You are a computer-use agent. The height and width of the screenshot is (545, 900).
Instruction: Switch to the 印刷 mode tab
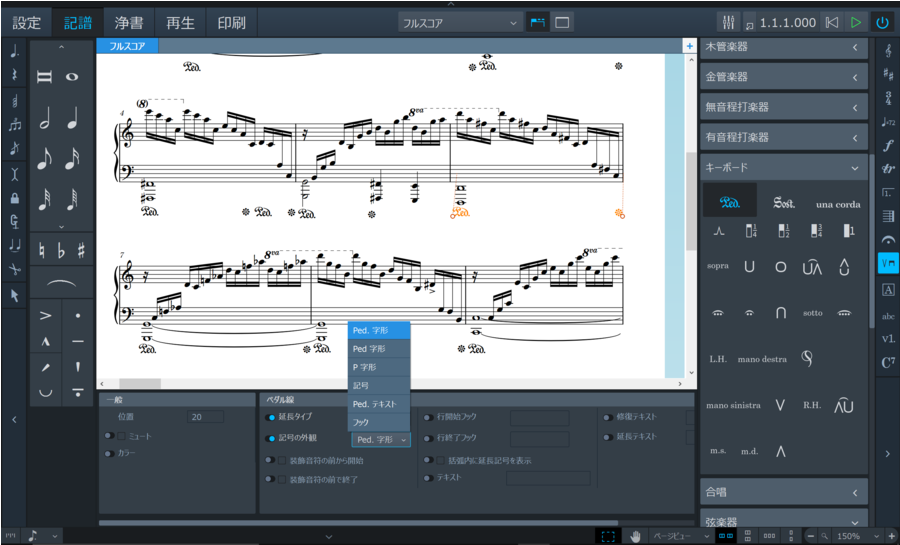[x=231, y=23]
